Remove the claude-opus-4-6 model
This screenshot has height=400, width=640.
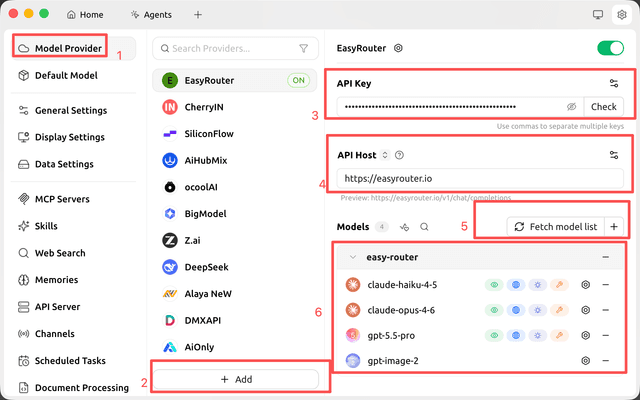coord(606,310)
